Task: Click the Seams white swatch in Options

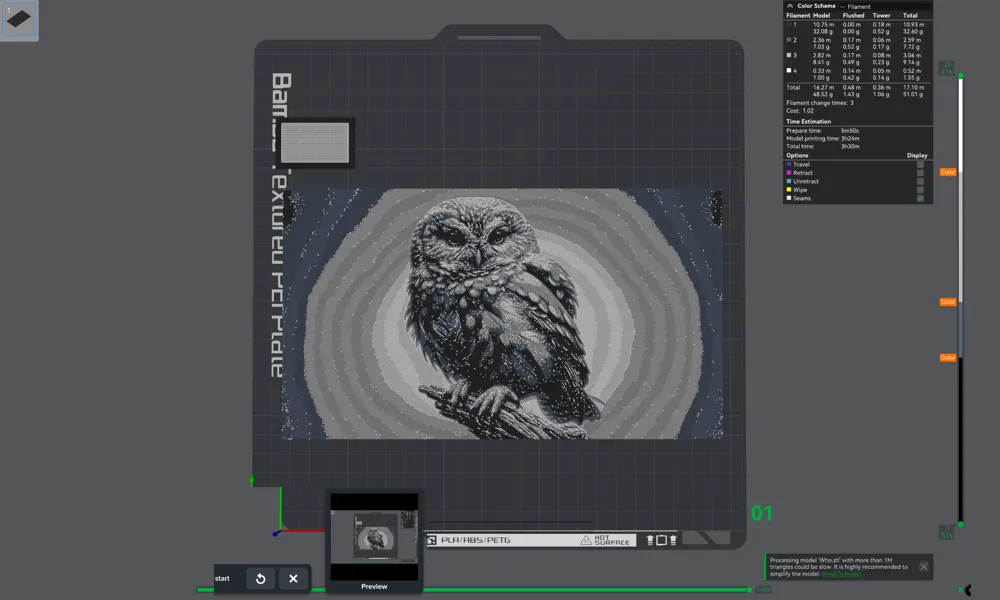Action: pyautogui.click(x=789, y=198)
